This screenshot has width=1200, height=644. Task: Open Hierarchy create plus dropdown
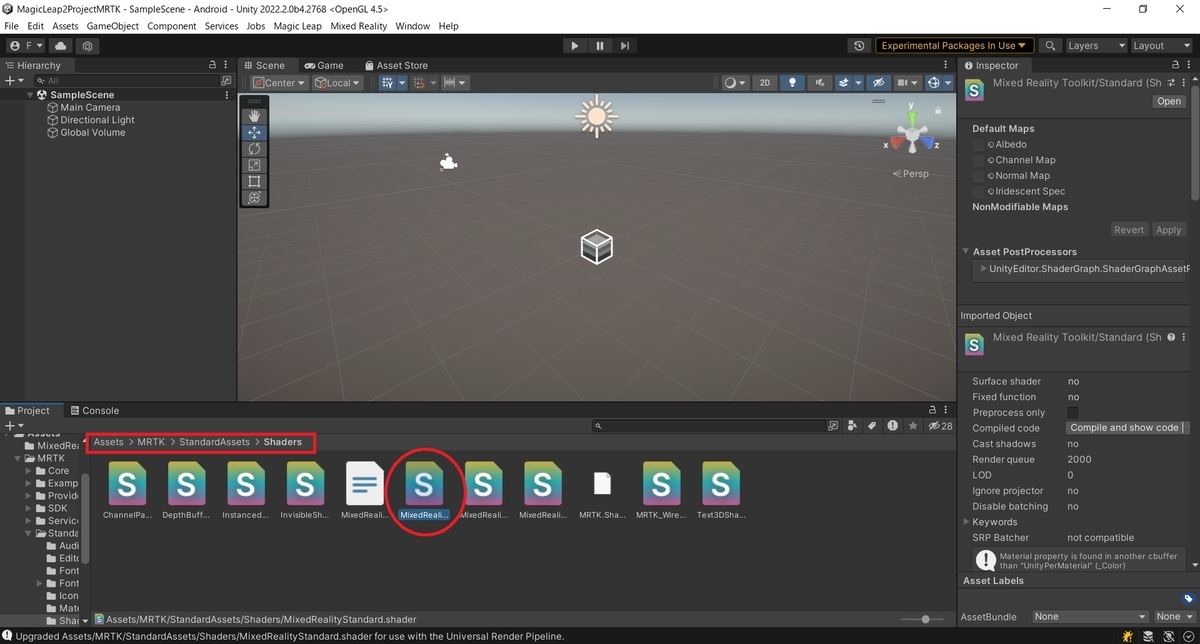(x=13, y=81)
